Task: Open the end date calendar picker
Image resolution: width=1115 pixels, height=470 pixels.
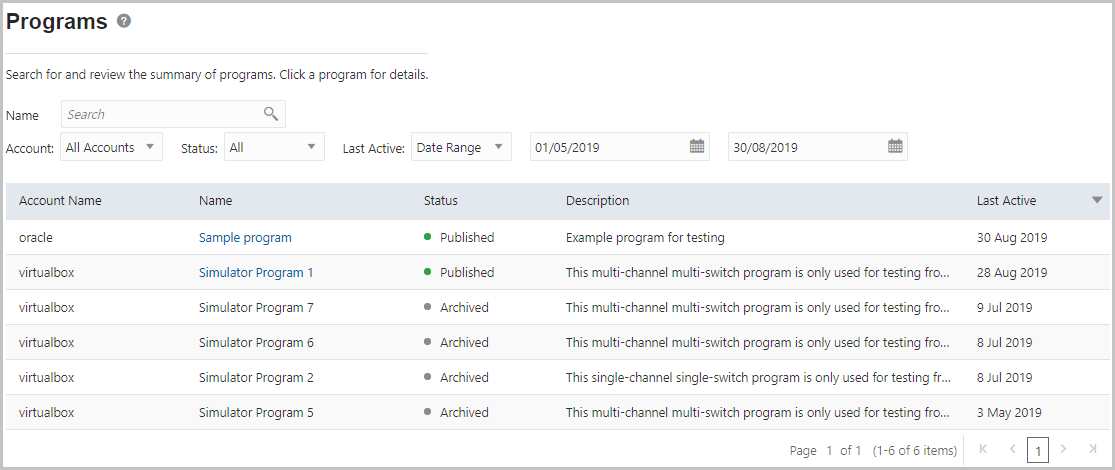Action: pyautogui.click(x=895, y=147)
